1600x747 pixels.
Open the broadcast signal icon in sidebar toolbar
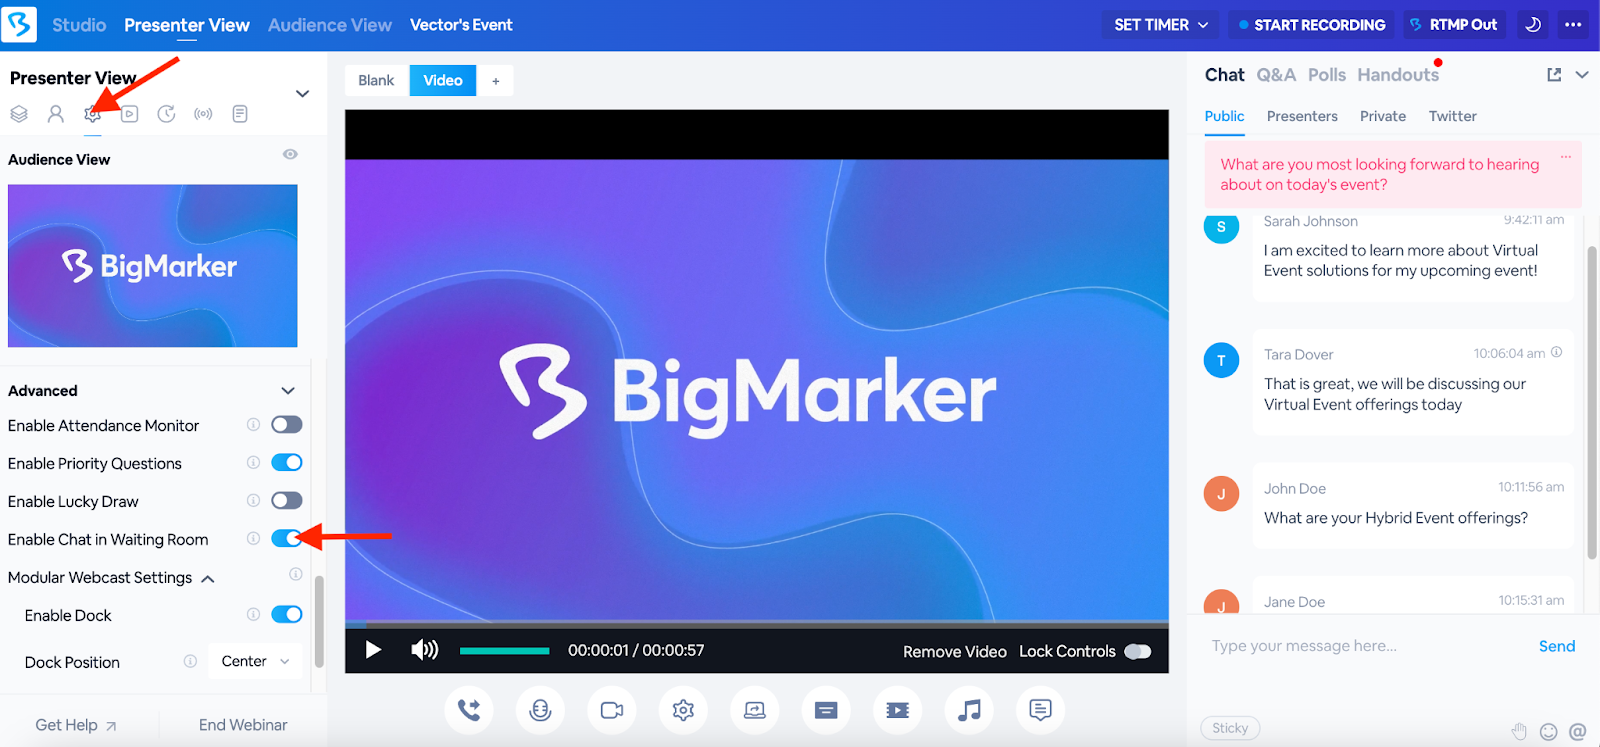(x=203, y=114)
